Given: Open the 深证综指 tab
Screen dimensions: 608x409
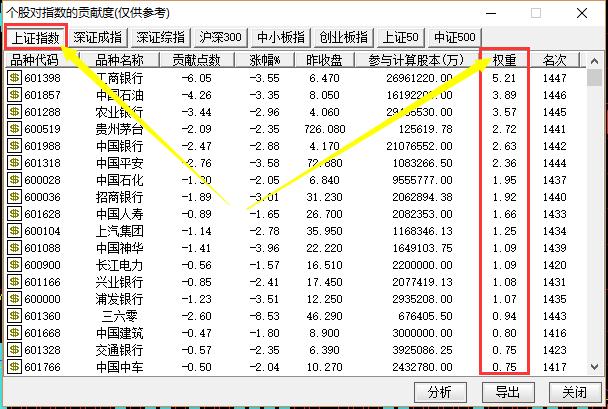Looking at the screenshot, I should pos(161,38).
